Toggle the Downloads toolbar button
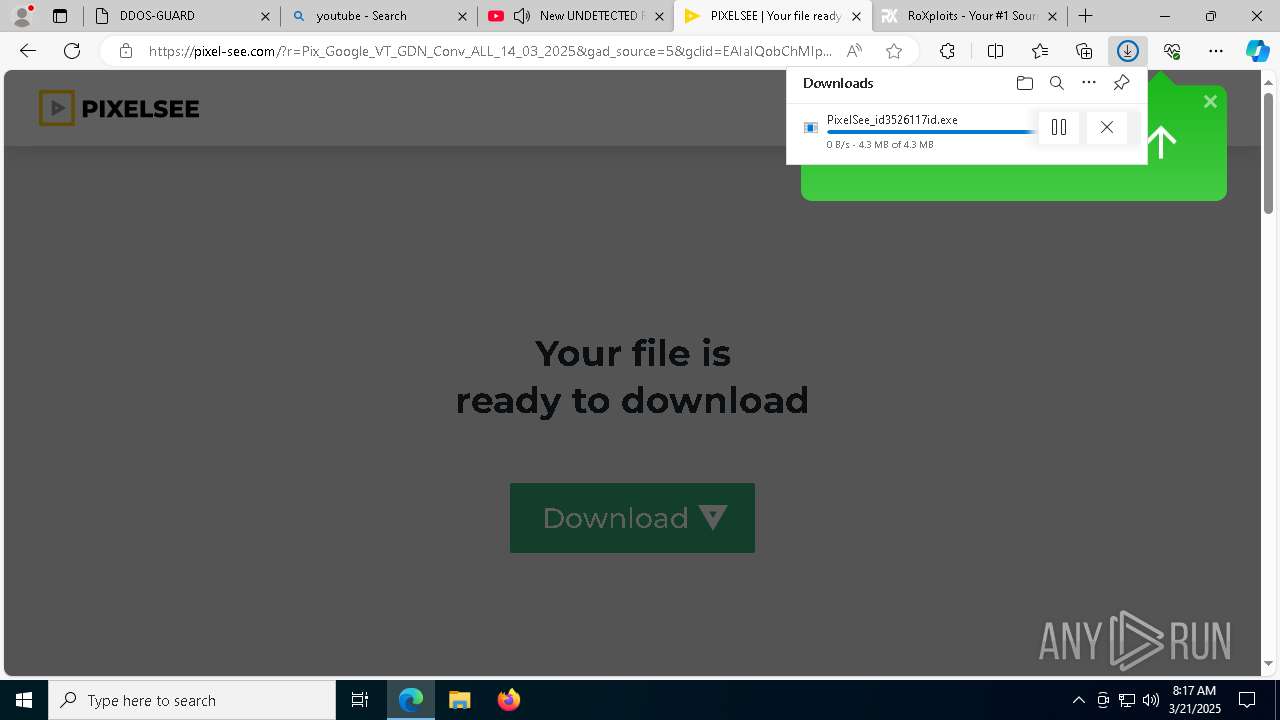The image size is (1280, 720). tap(1128, 51)
